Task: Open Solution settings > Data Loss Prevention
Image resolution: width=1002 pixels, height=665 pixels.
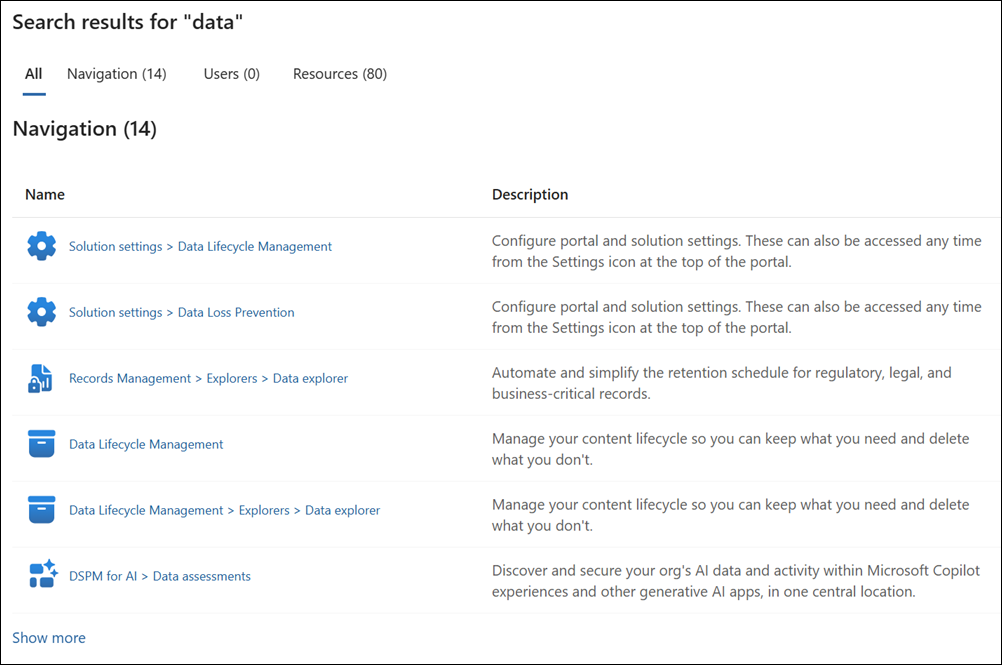Action: pyautogui.click(x=181, y=312)
